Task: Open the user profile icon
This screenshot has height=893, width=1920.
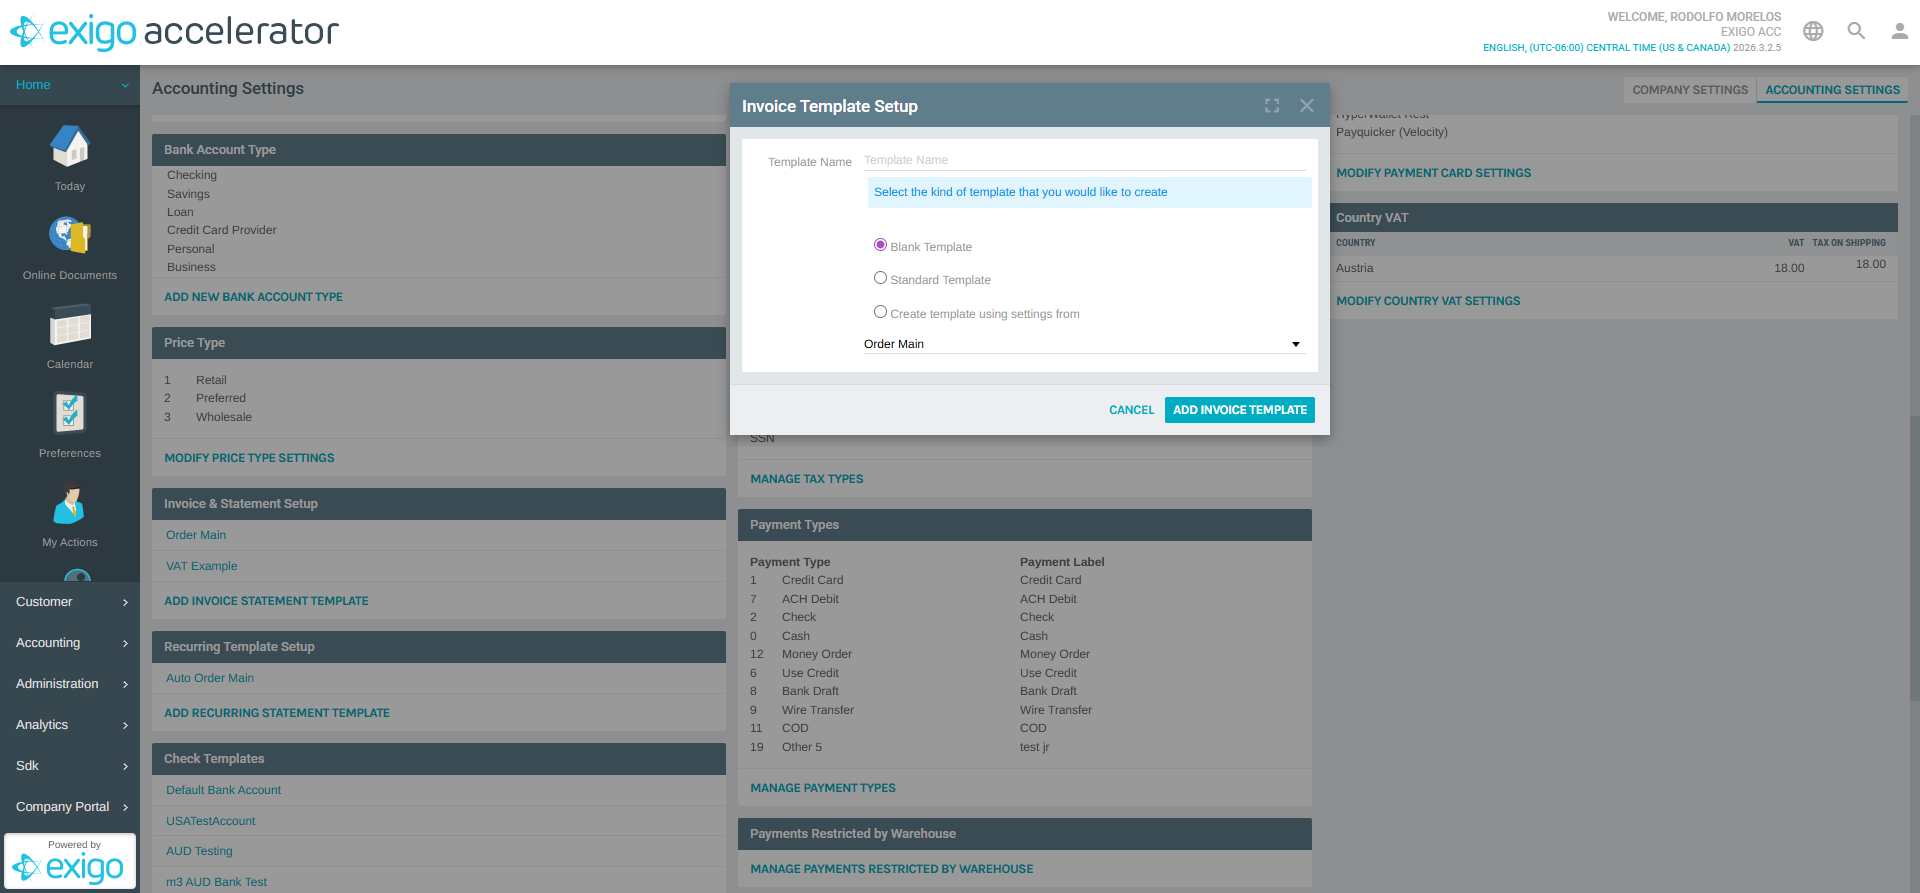Action: (x=1899, y=31)
